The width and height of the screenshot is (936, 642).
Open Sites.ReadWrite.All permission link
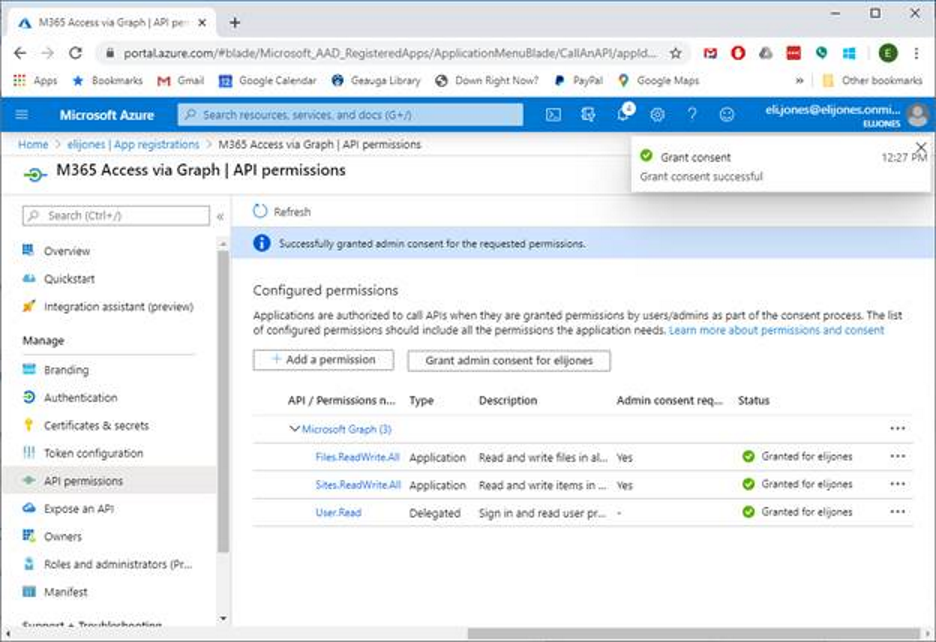pyautogui.click(x=357, y=485)
